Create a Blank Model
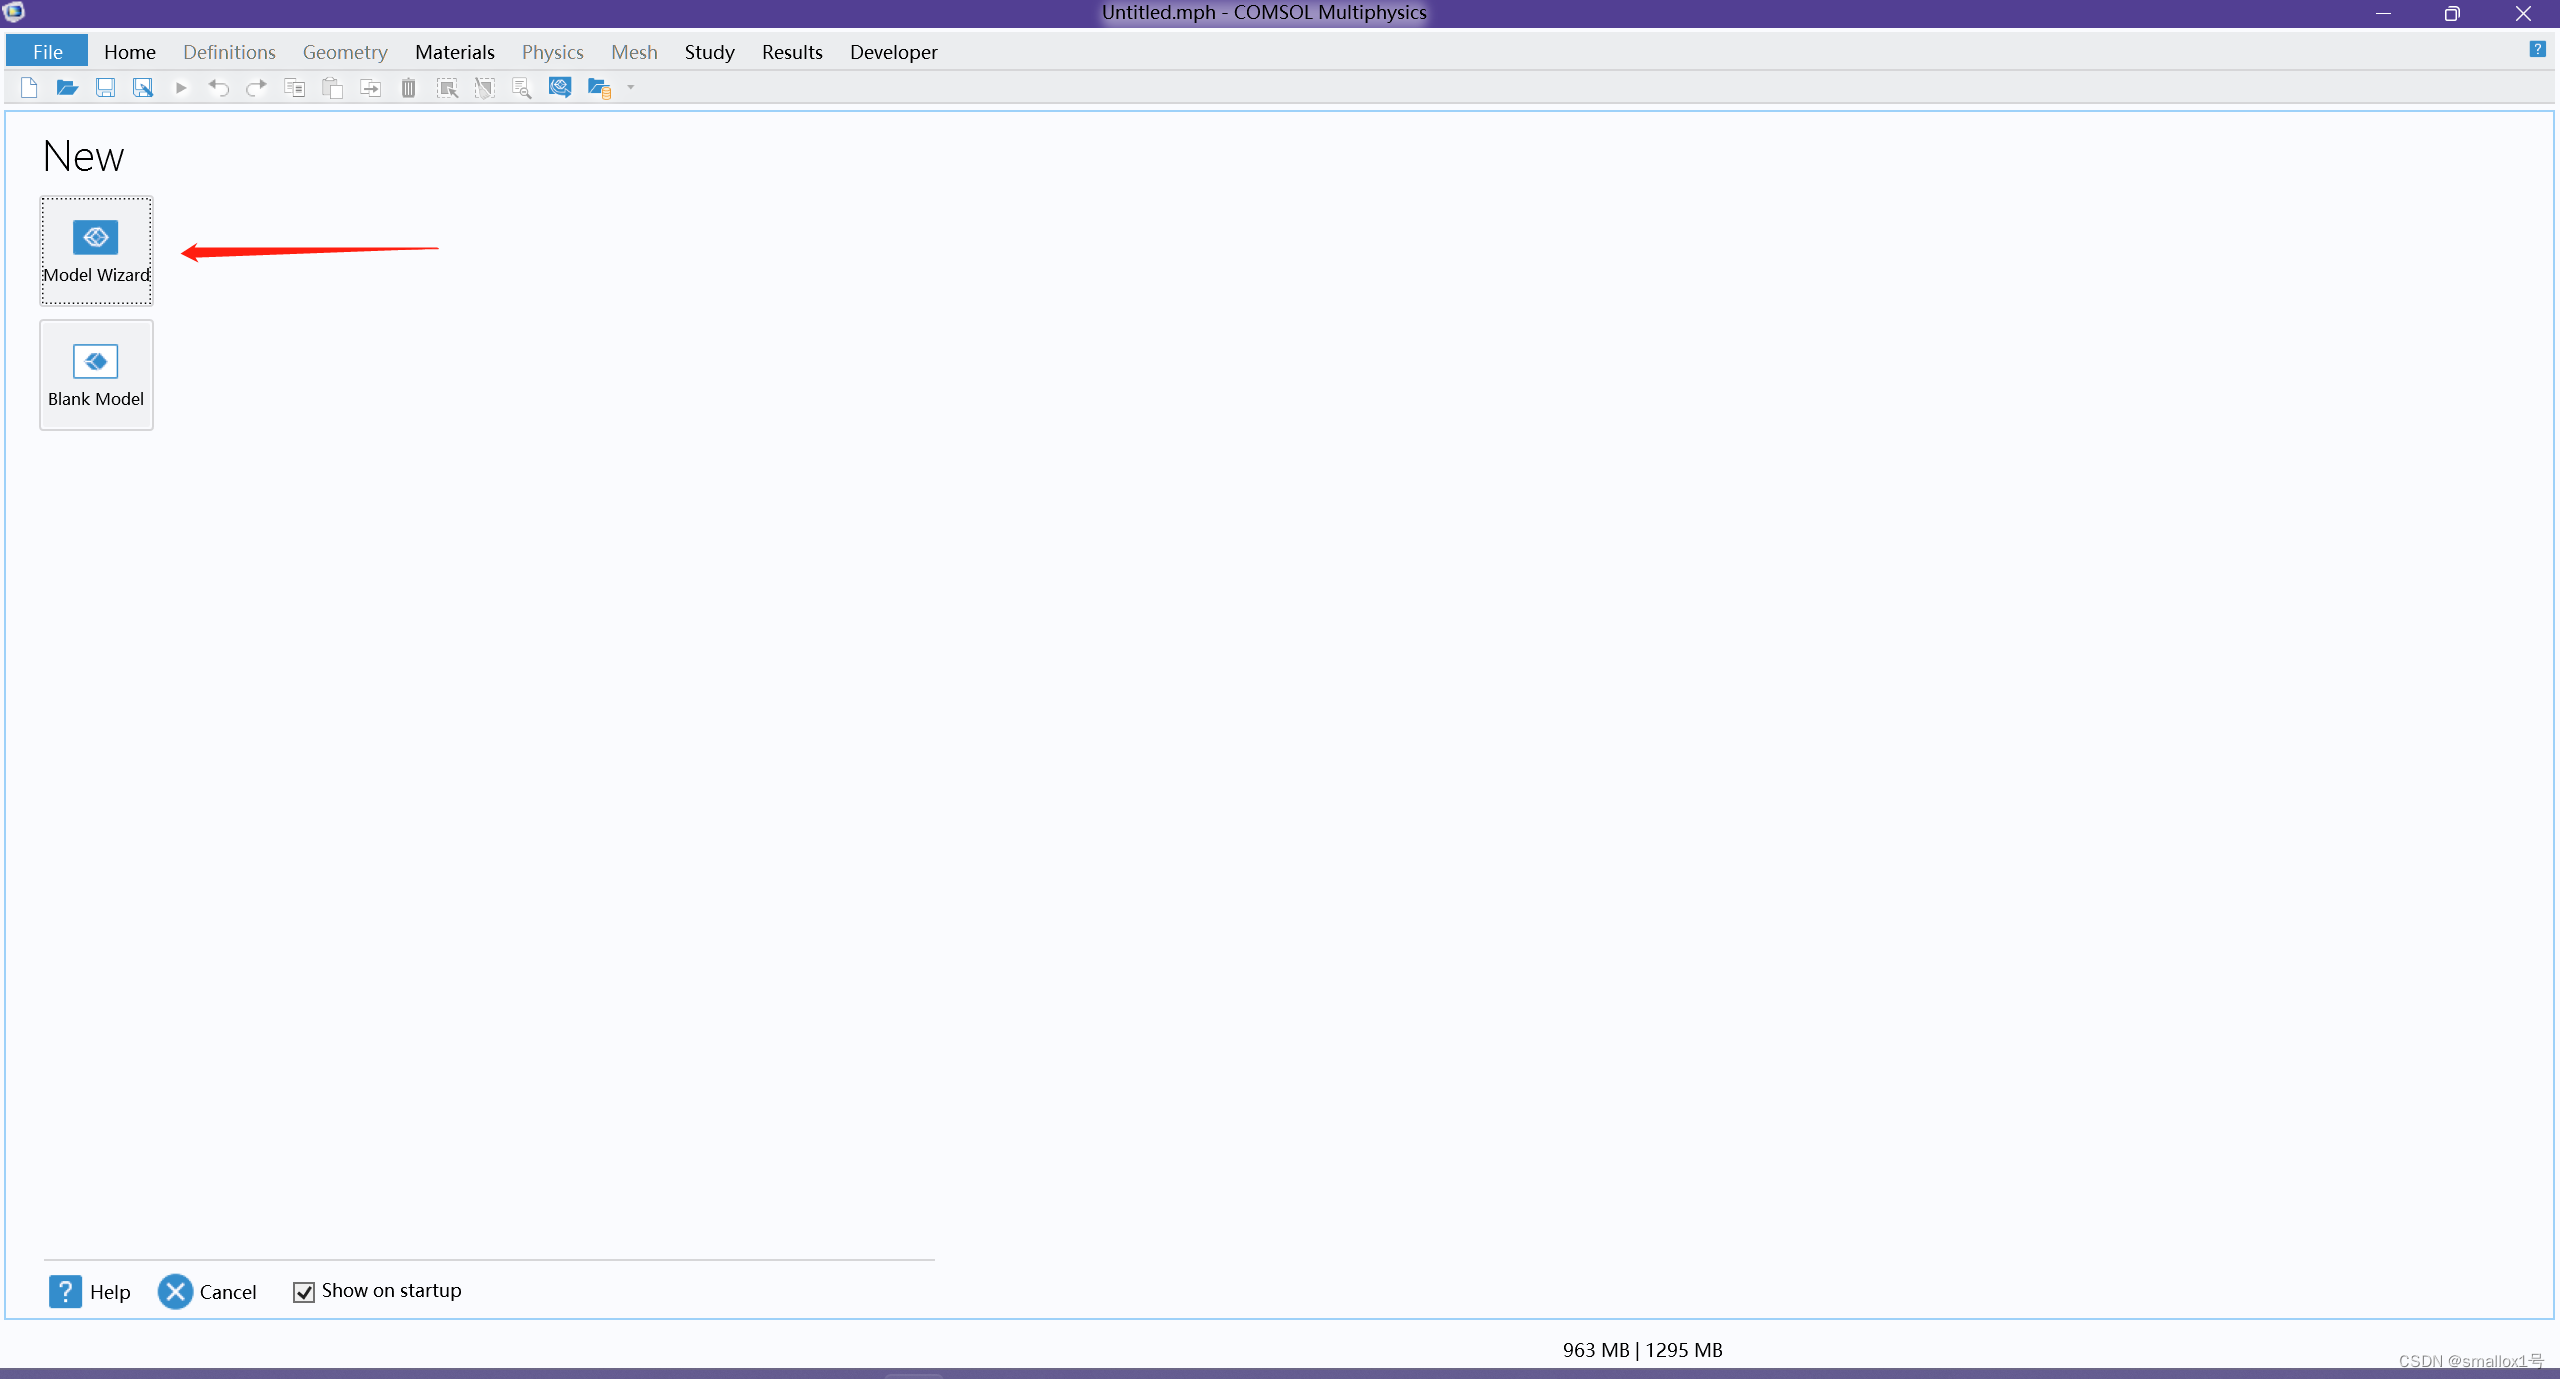The width and height of the screenshot is (2560, 1379). [95, 375]
